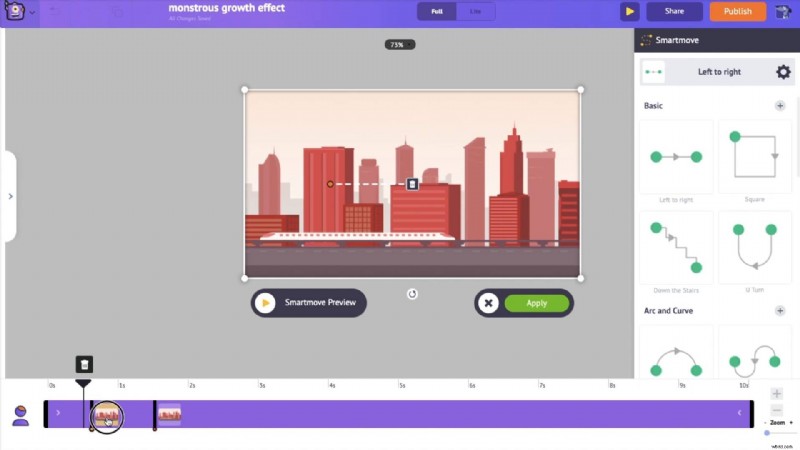This screenshot has width=800, height=450.
Task: Choose the Down the Stairs path preset
Action: click(676, 248)
